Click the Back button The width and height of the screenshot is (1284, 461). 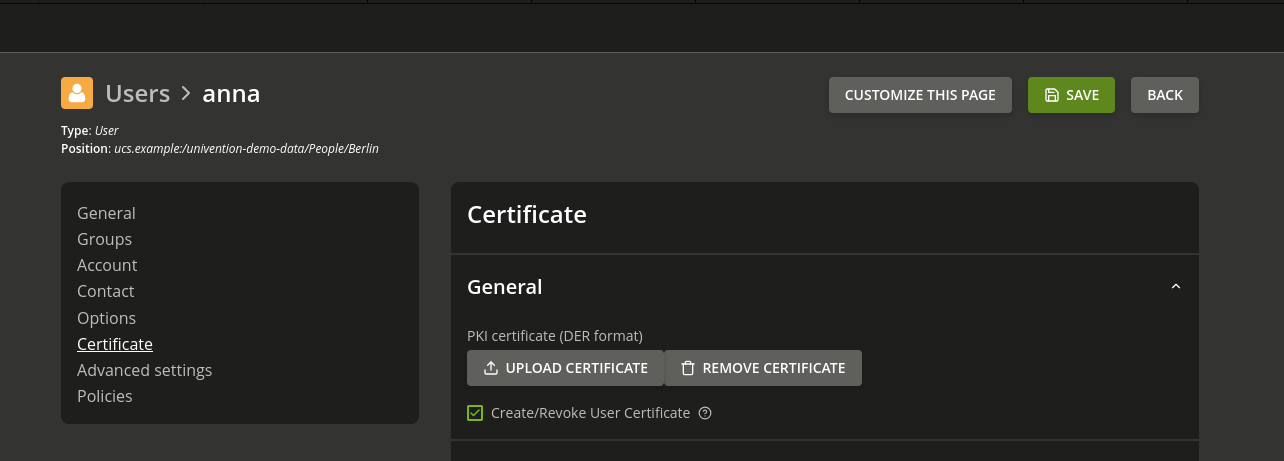1165,95
